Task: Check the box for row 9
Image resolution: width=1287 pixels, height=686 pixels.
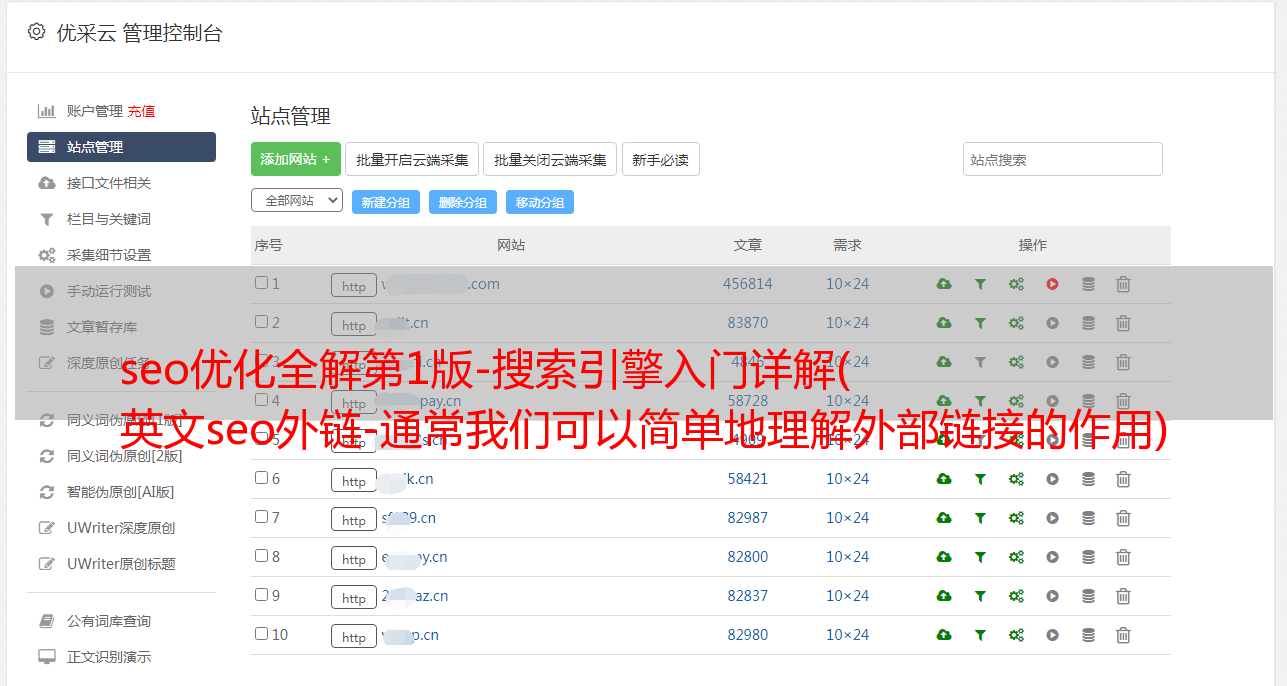Action: click(x=261, y=595)
